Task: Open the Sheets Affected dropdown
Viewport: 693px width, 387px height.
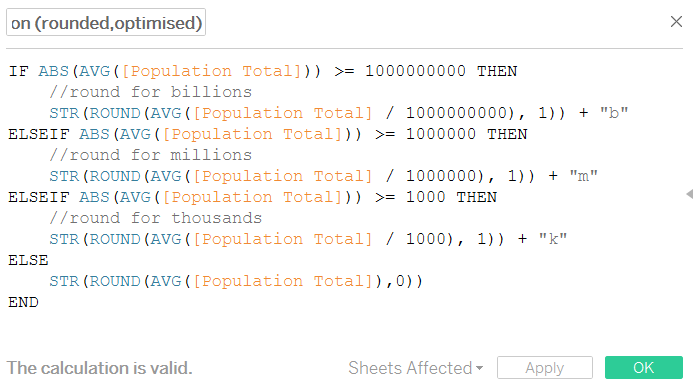Action: pos(415,368)
